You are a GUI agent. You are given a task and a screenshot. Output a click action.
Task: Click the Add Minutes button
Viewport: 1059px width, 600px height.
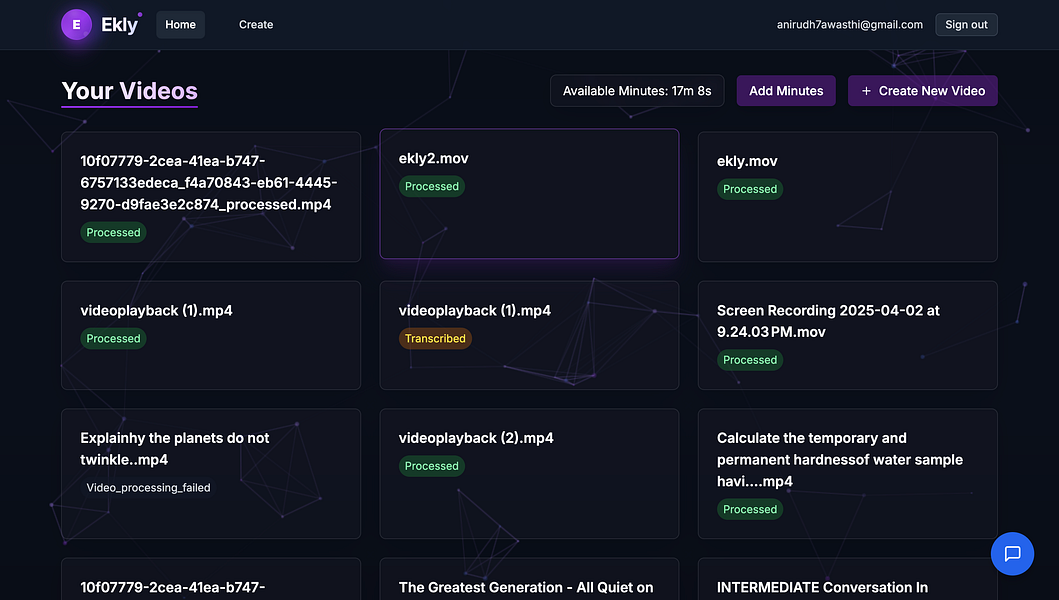(786, 90)
